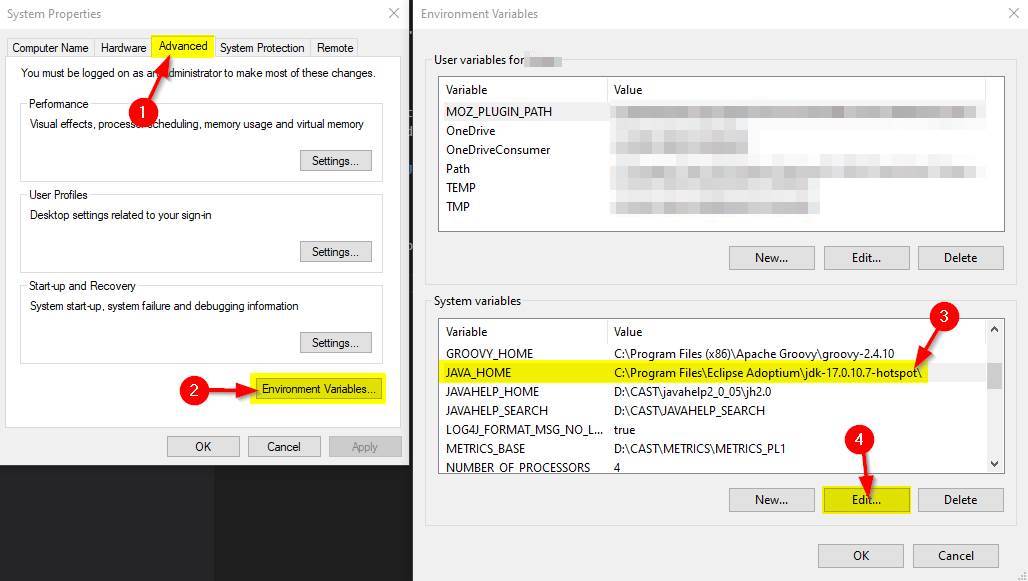Click the Environment Variables button
This screenshot has height=581, width=1028.
tap(319, 389)
